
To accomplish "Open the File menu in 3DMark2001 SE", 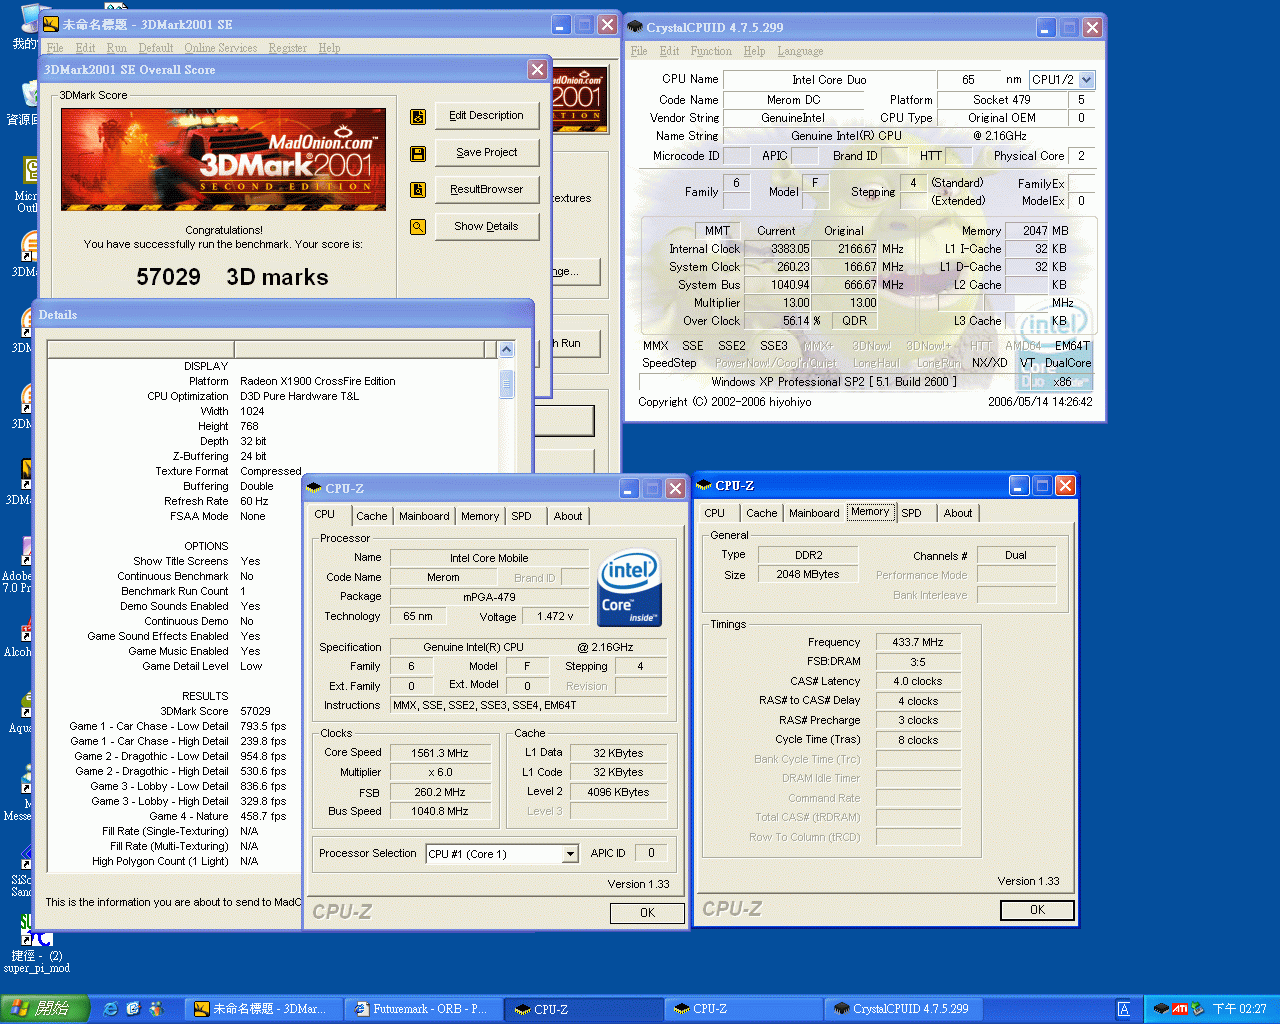I will coord(55,48).
